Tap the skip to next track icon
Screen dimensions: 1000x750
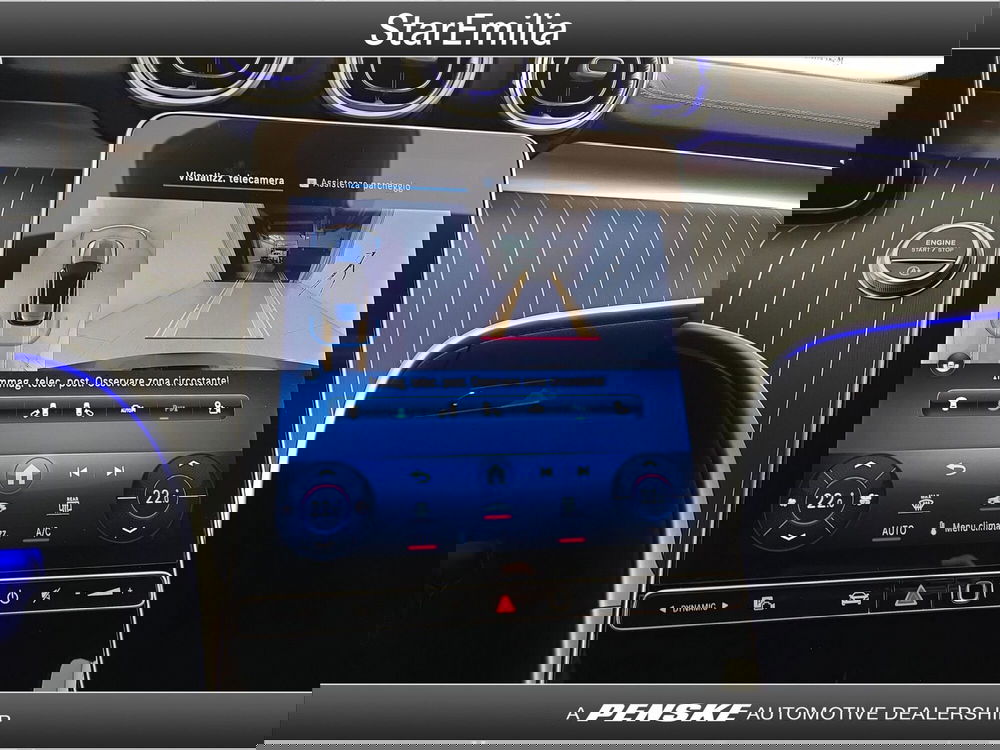(x=116, y=470)
